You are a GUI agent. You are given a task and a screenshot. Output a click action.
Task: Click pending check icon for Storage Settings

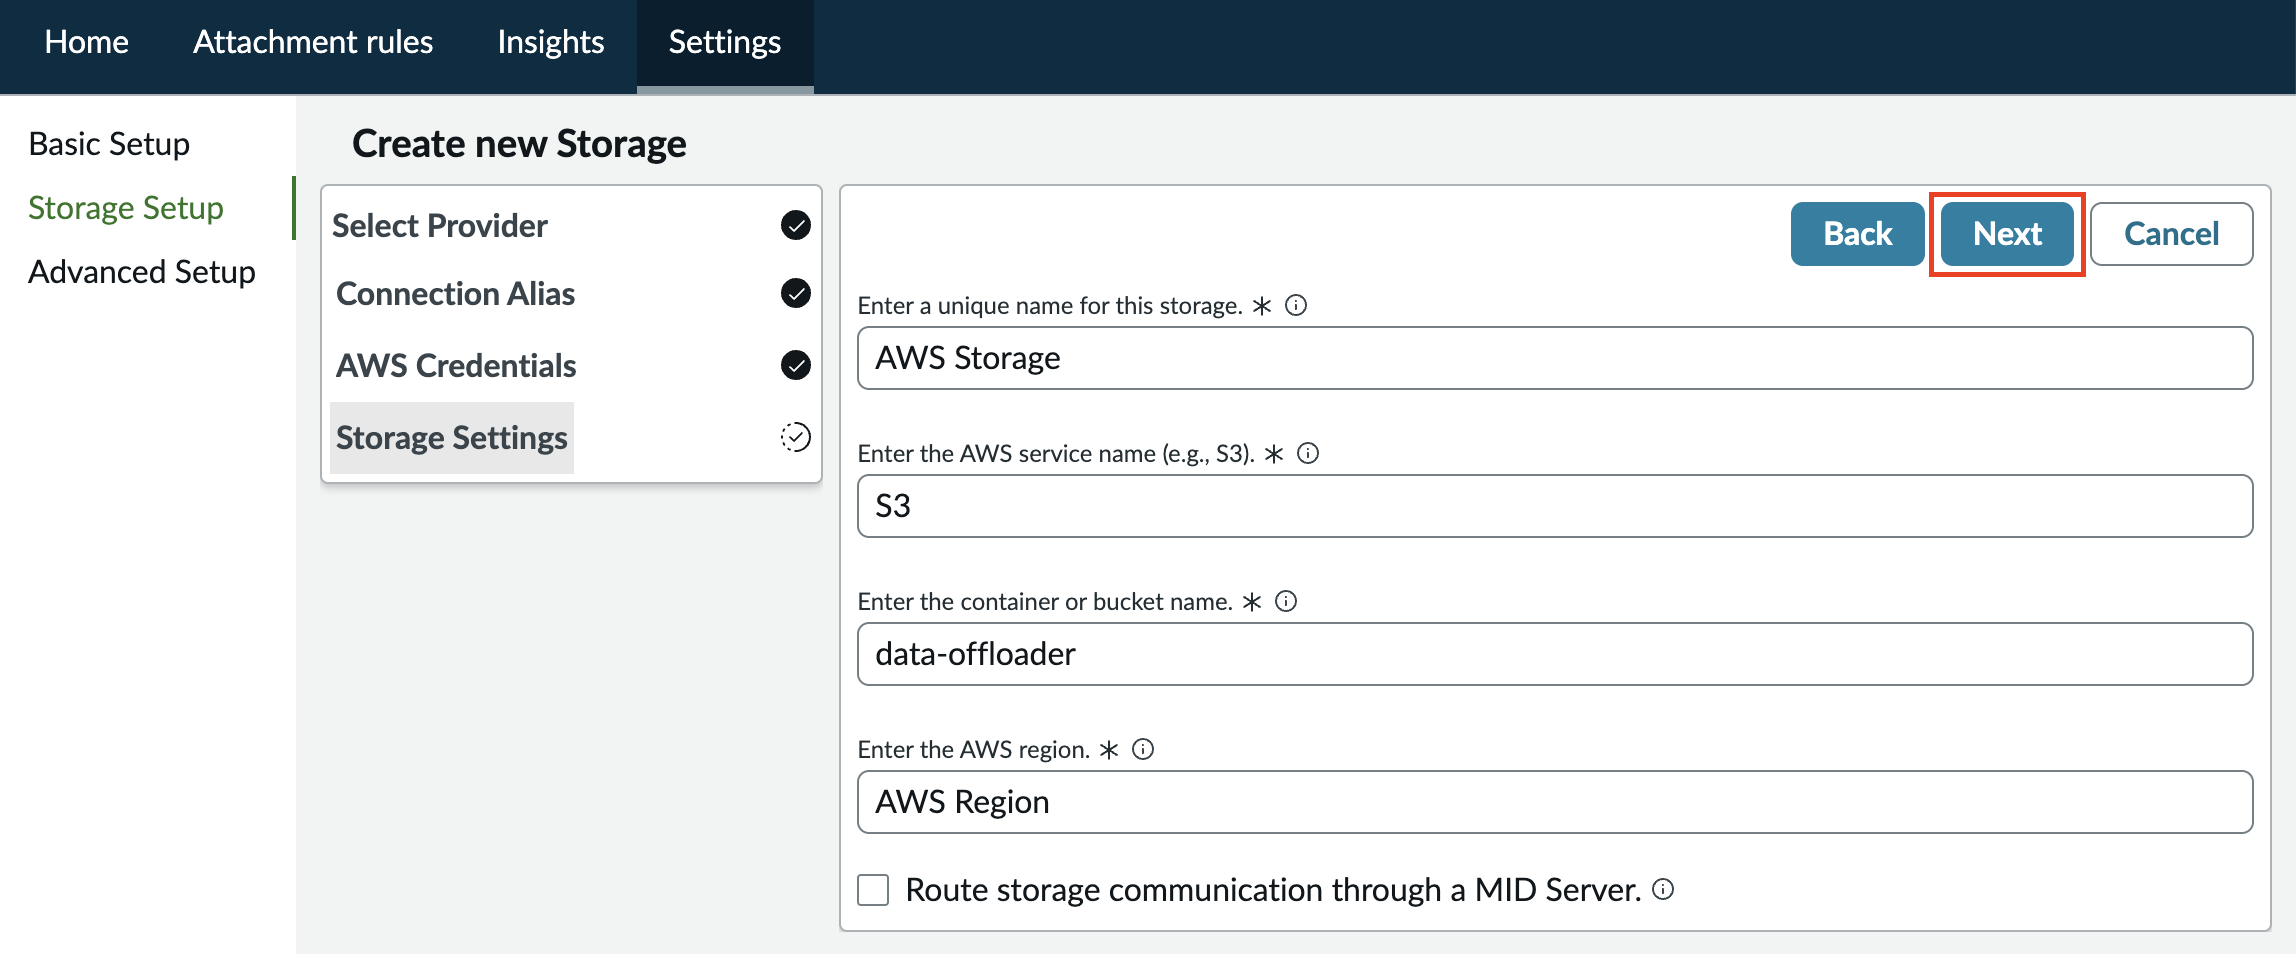(x=796, y=437)
